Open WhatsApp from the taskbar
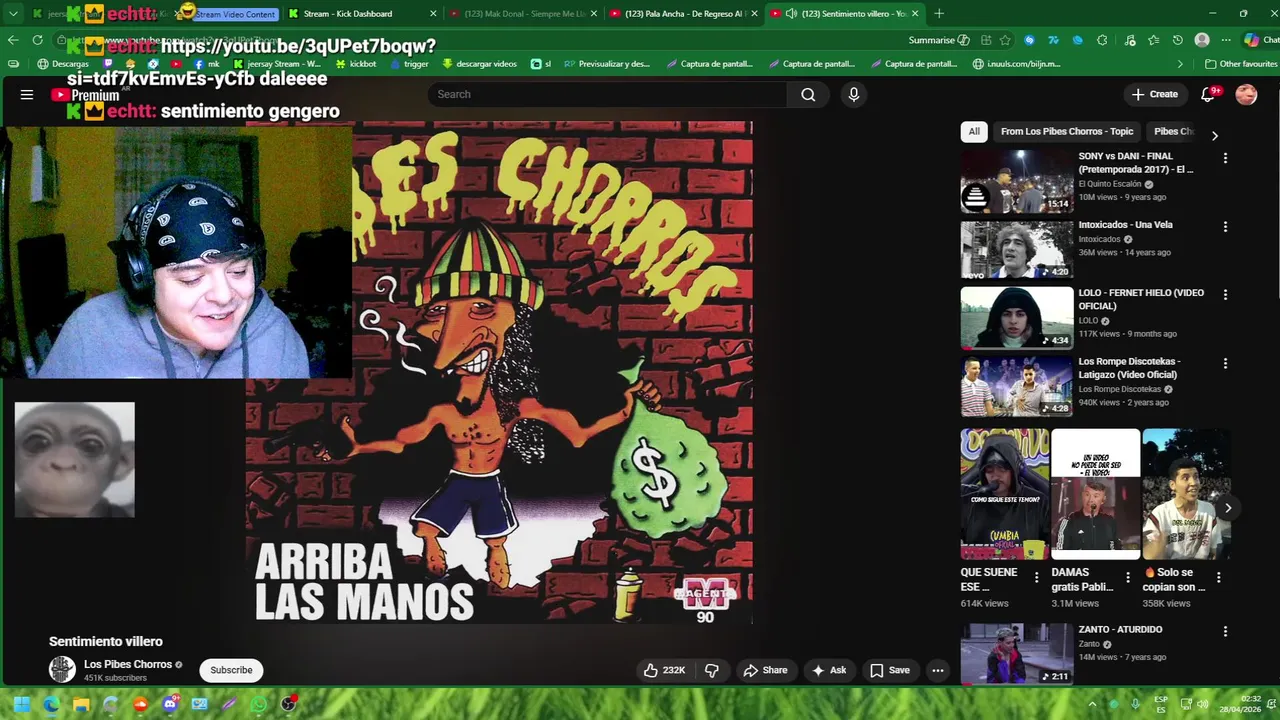Viewport: 1280px width, 720px height. (x=259, y=704)
